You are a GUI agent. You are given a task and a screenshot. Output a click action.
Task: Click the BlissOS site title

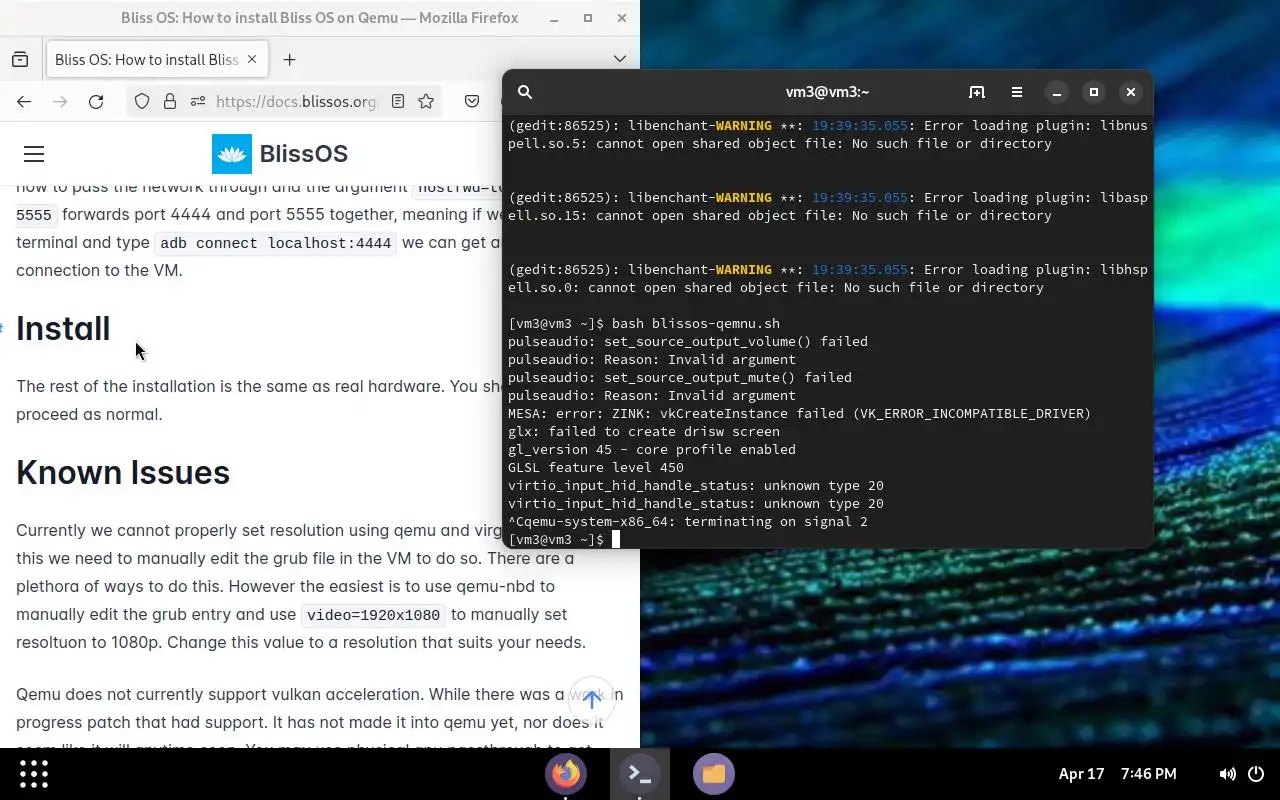pyautogui.click(x=304, y=154)
